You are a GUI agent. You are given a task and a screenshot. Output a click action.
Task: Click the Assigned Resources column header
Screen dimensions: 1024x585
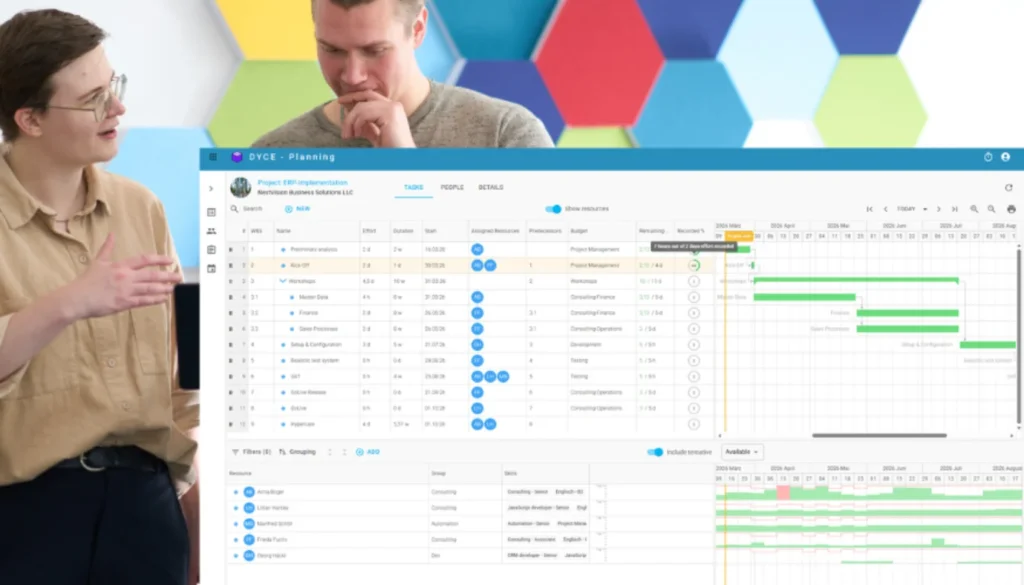(495, 231)
